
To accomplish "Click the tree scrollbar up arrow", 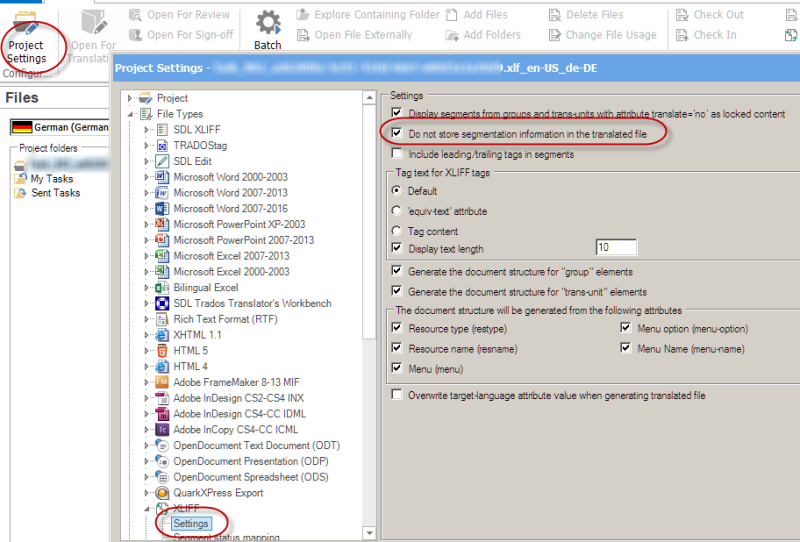I will tap(369, 97).
